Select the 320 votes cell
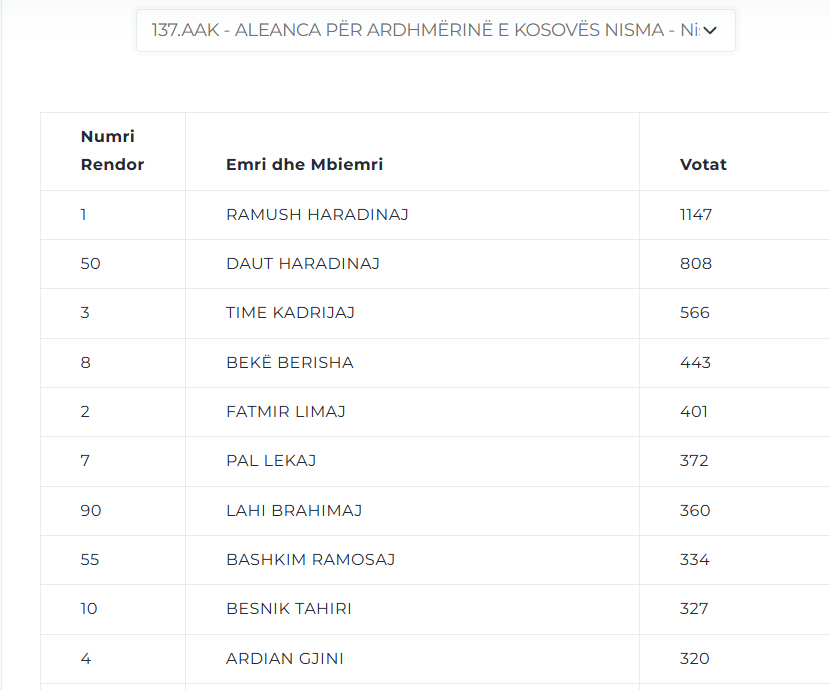Screen dimensions: 830x690 (x=694, y=659)
